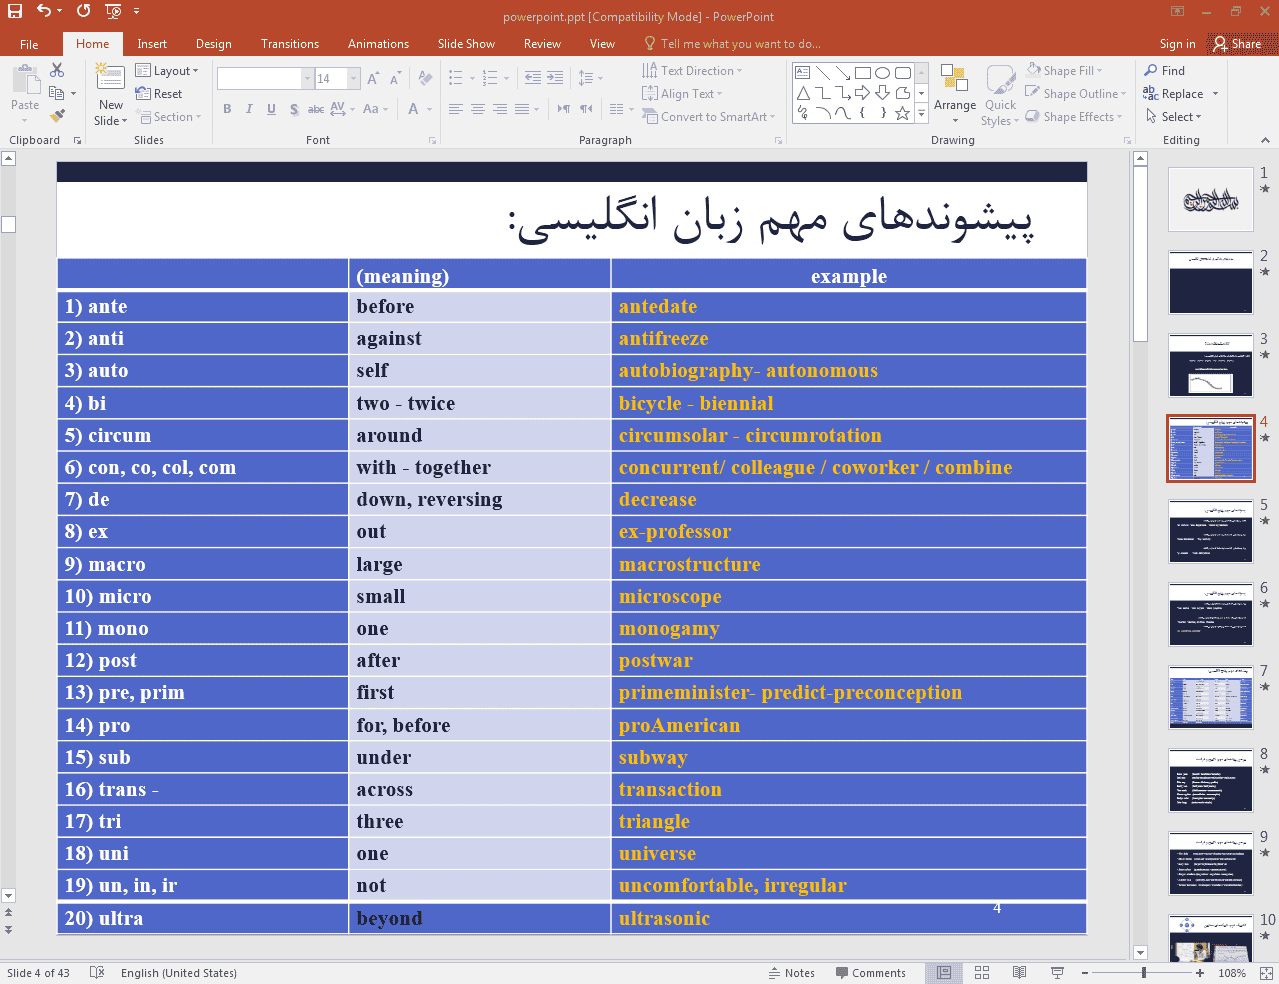Select slide 5 thumbnail
This screenshot has height=984, width=1279.
click(x=1211, y=532)
